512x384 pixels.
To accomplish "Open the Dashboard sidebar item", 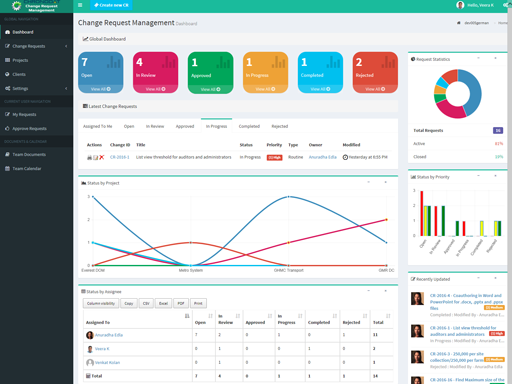I will click(x=36, y=32).
